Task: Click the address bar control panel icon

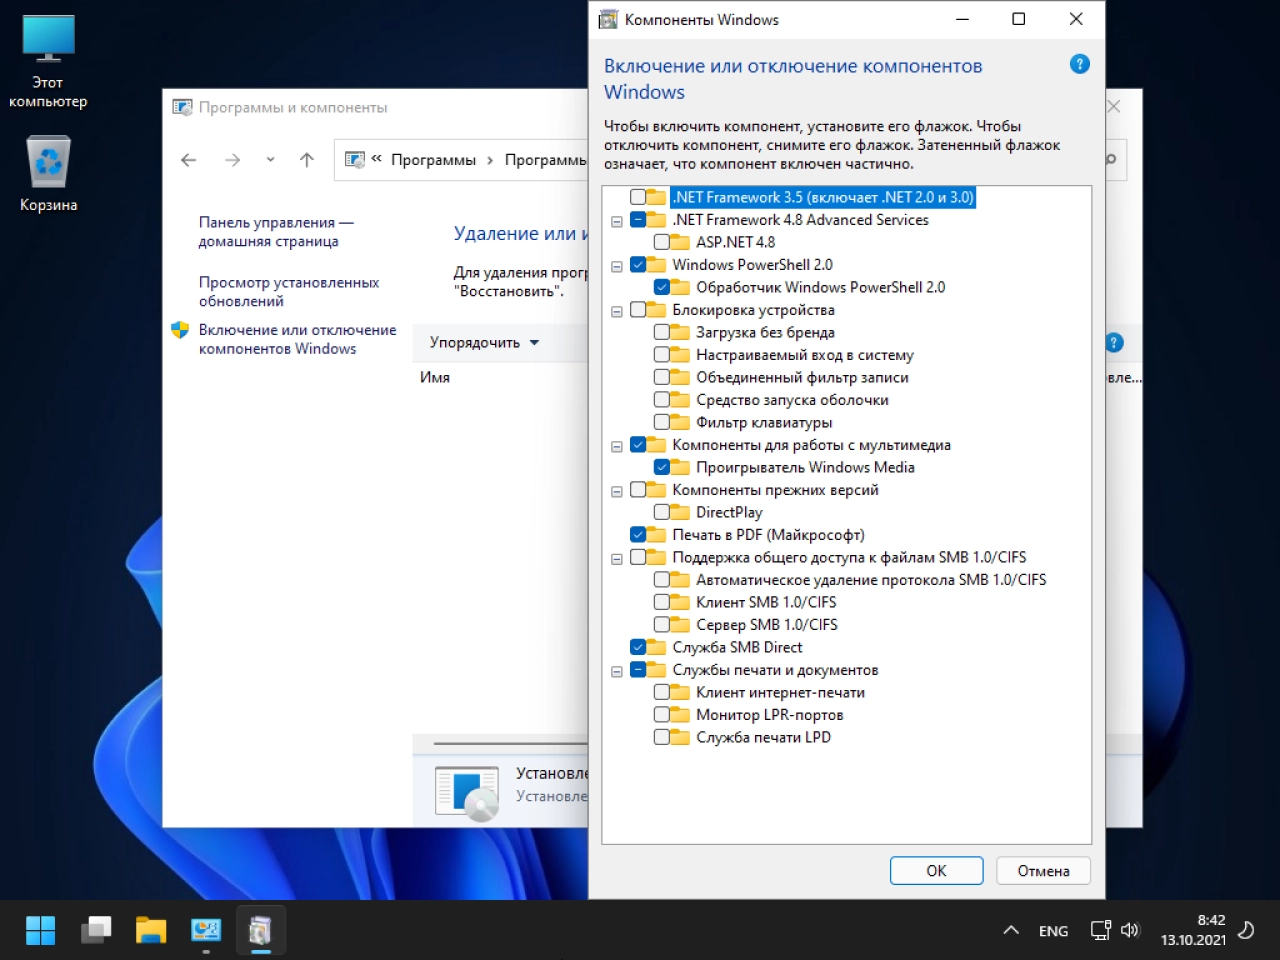Action: tap(354, 160)
